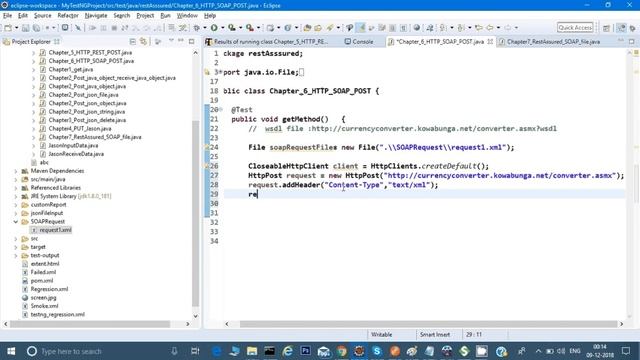
Task: Expand the src/main/java folder node
Action: pyautogui.click(x=16, y=180)
